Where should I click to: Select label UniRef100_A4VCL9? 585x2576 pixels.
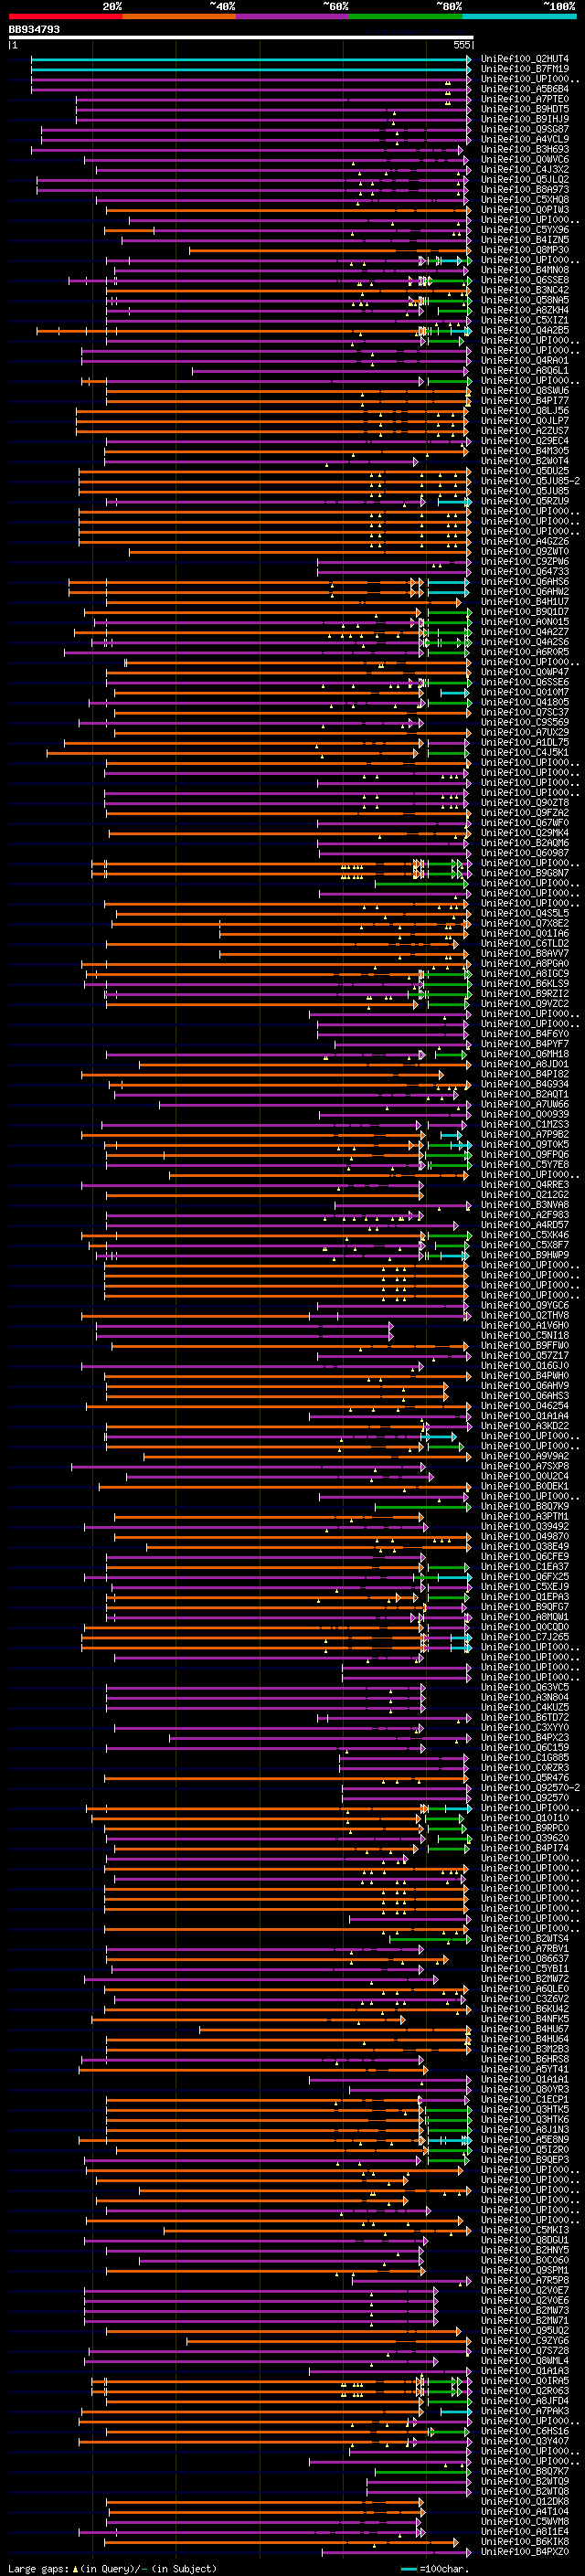[x=524, y=139]
